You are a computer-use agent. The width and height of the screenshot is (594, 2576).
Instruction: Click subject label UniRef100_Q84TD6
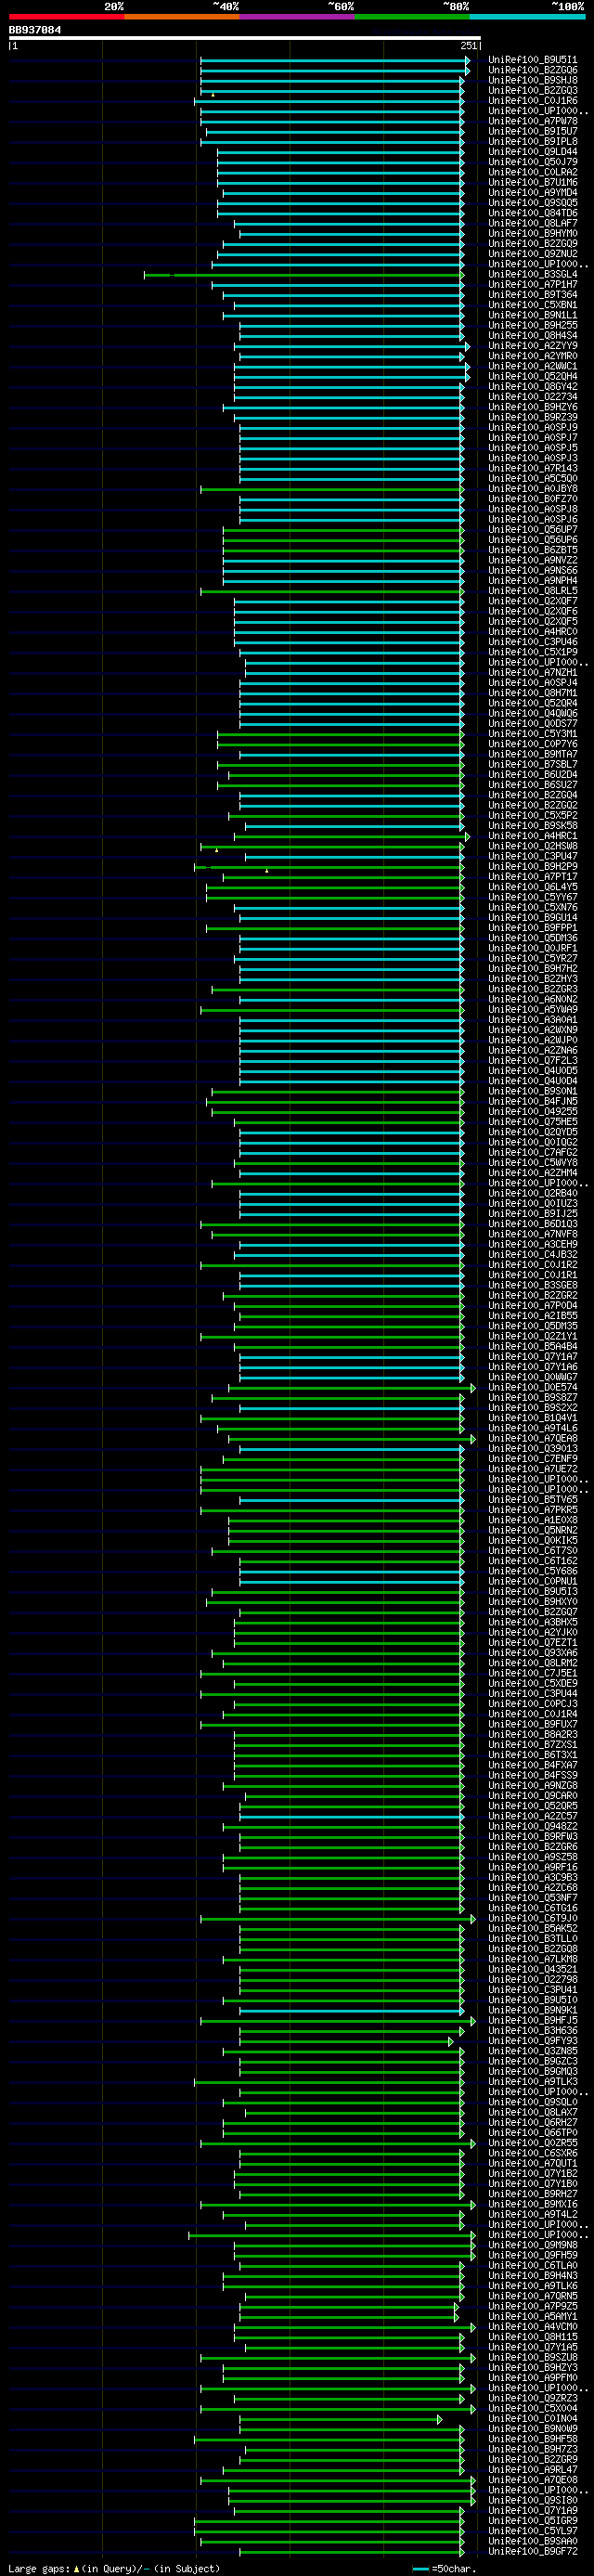[x=532, y=213]
